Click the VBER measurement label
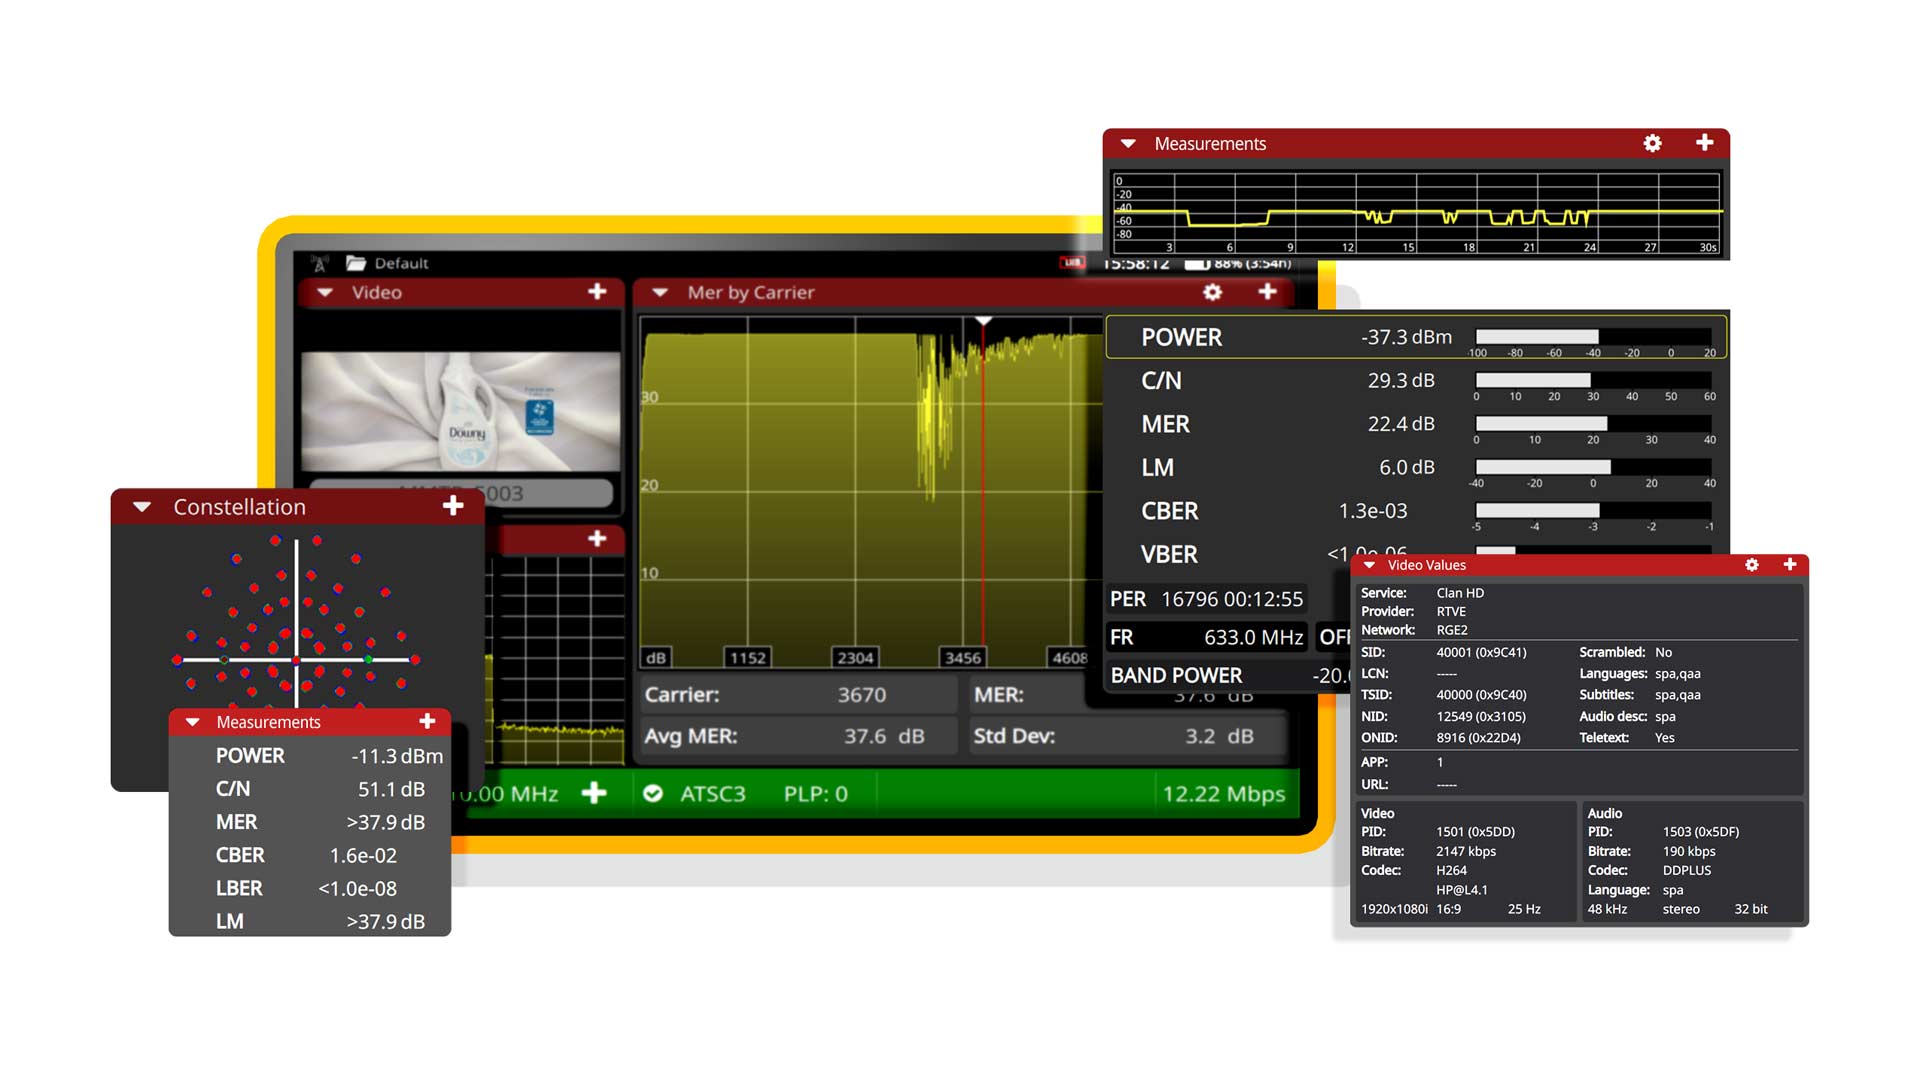Image resolution: width=1920 pixels, height=1080 pixels. pos(1169,554)
